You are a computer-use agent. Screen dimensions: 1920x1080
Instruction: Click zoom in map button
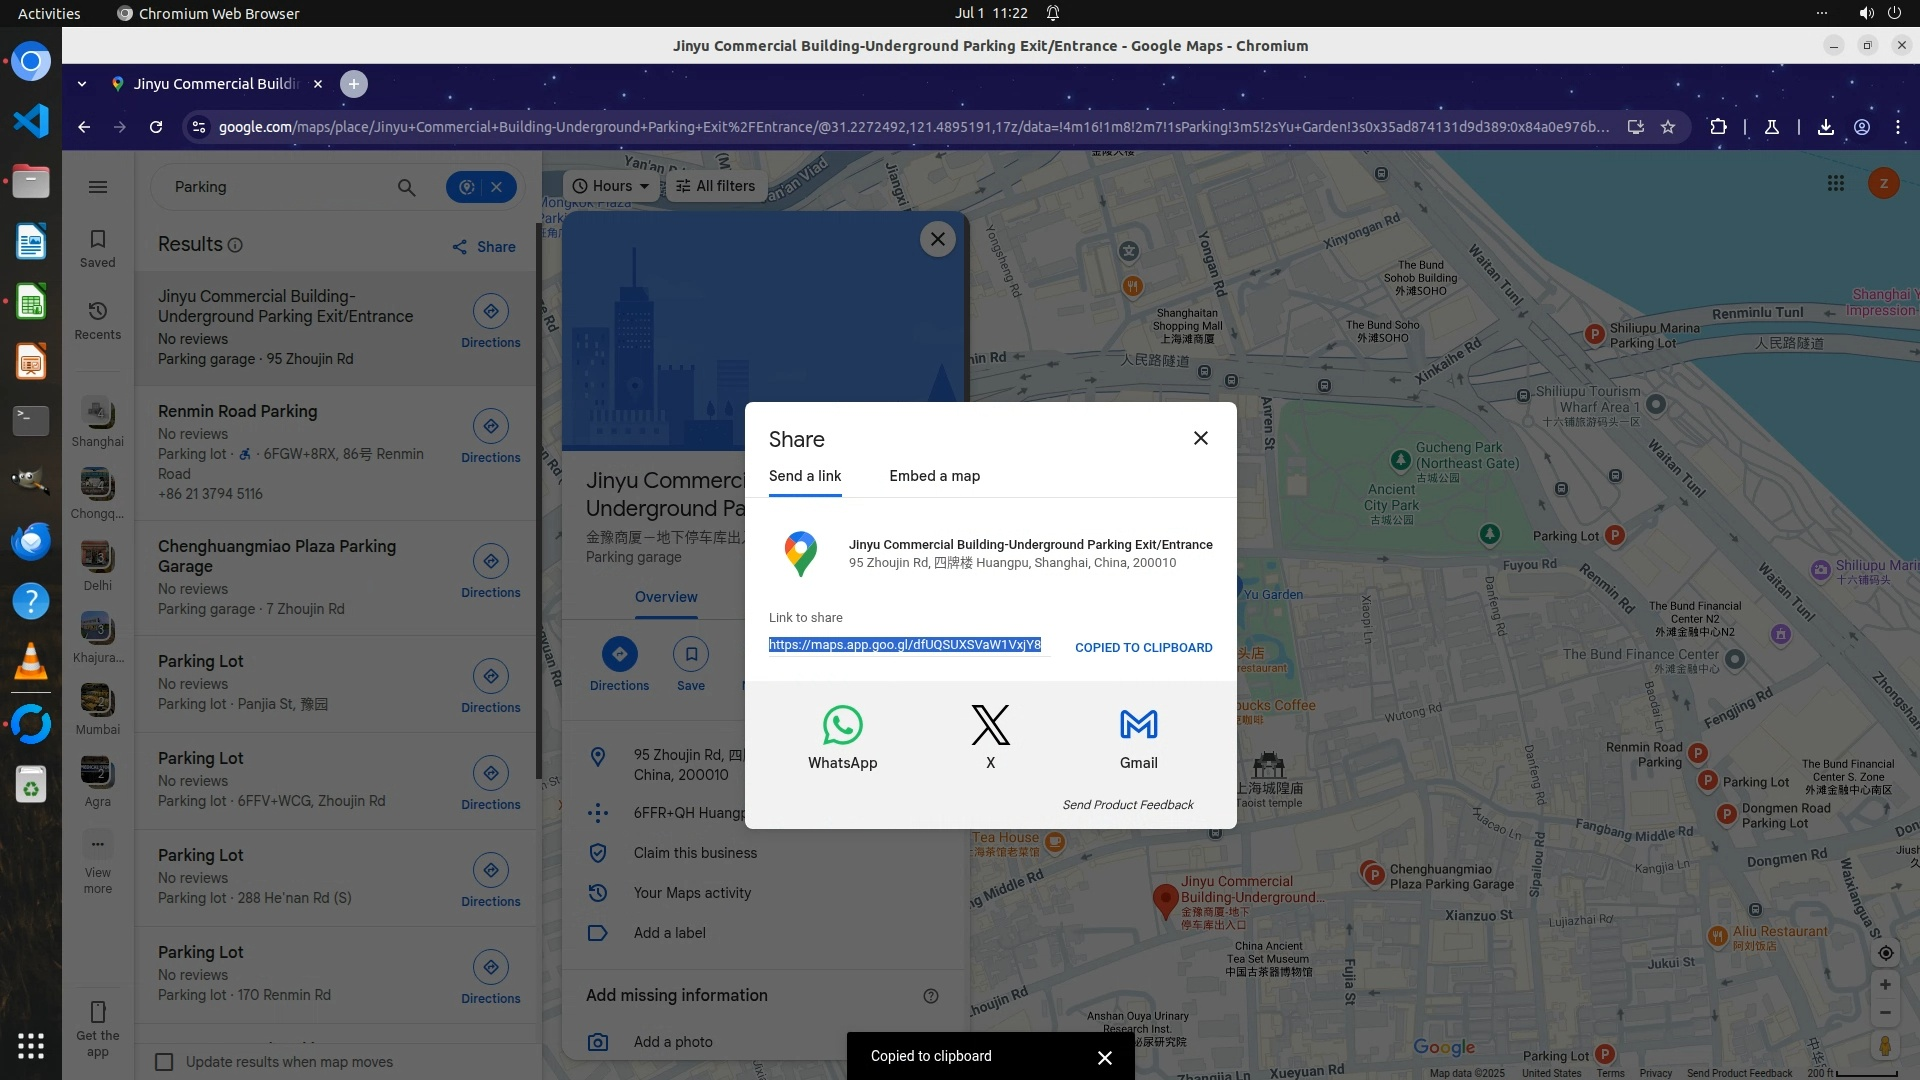pos(1884,984)
